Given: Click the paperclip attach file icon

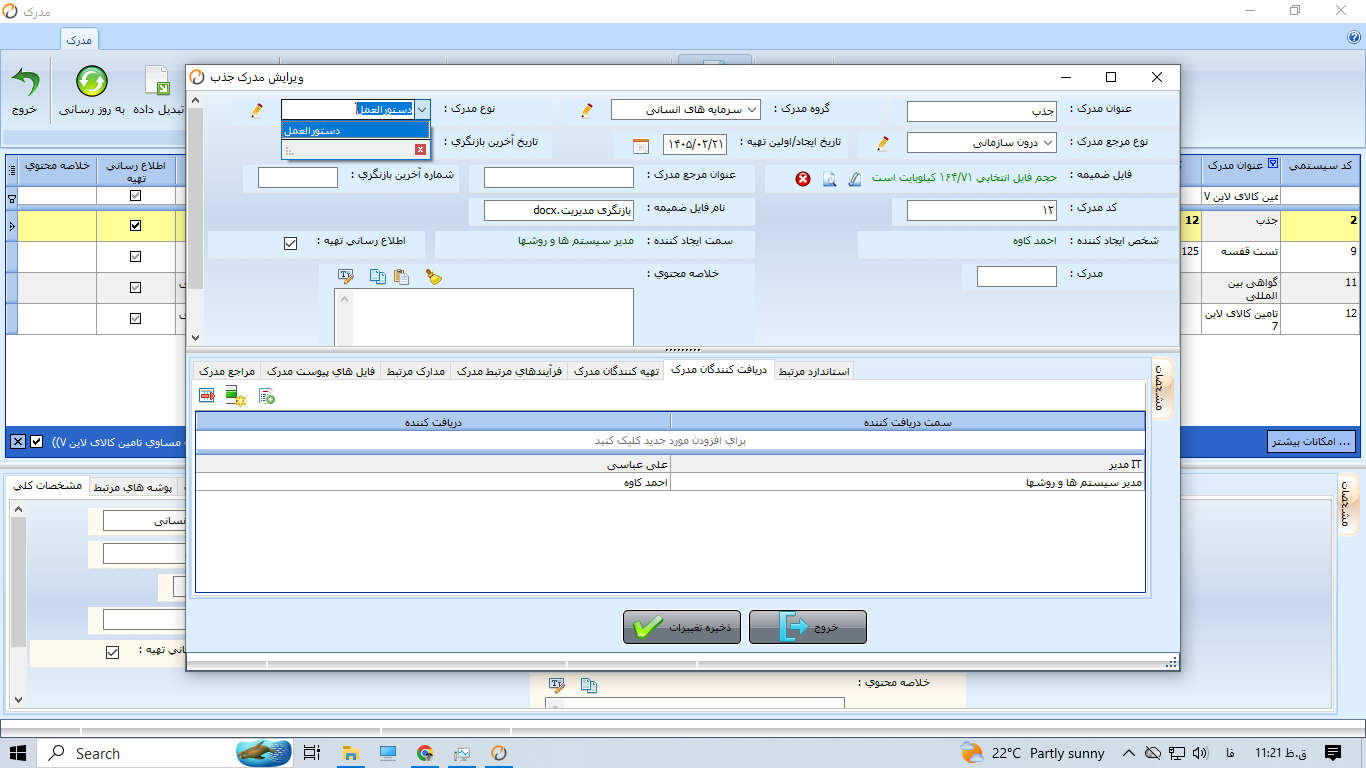Looking at the screenshot, I should click(x=854, y=179).
